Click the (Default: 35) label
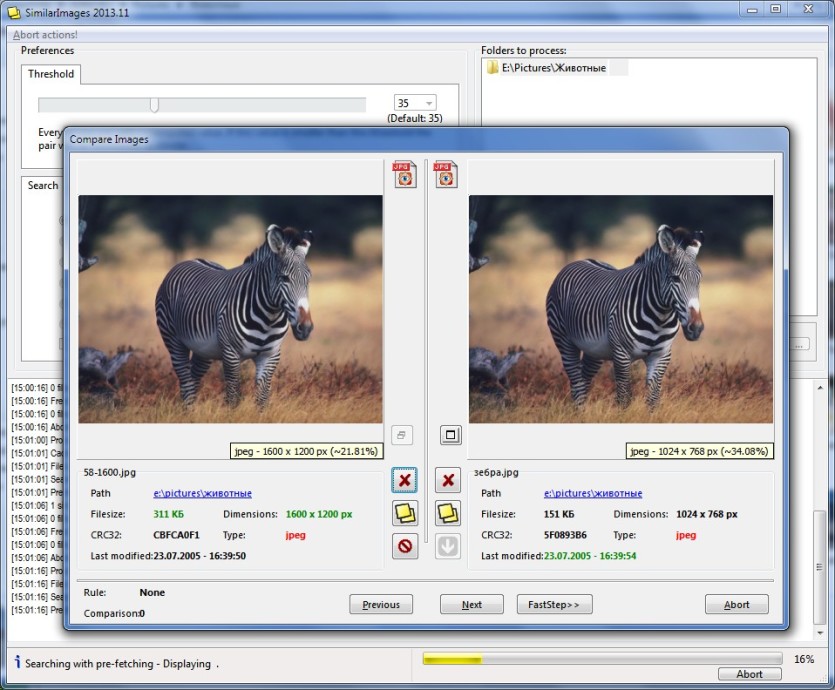The height and width of the screenshot is (690, 835). 415,118
